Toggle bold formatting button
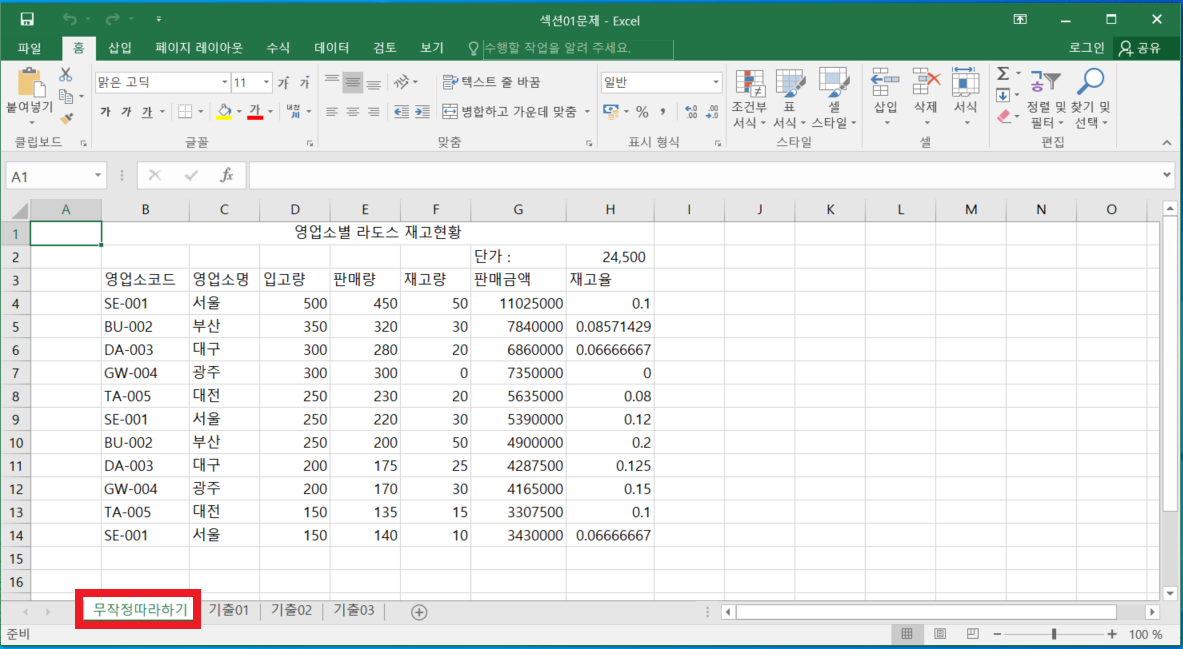 [x=105, y=112]
